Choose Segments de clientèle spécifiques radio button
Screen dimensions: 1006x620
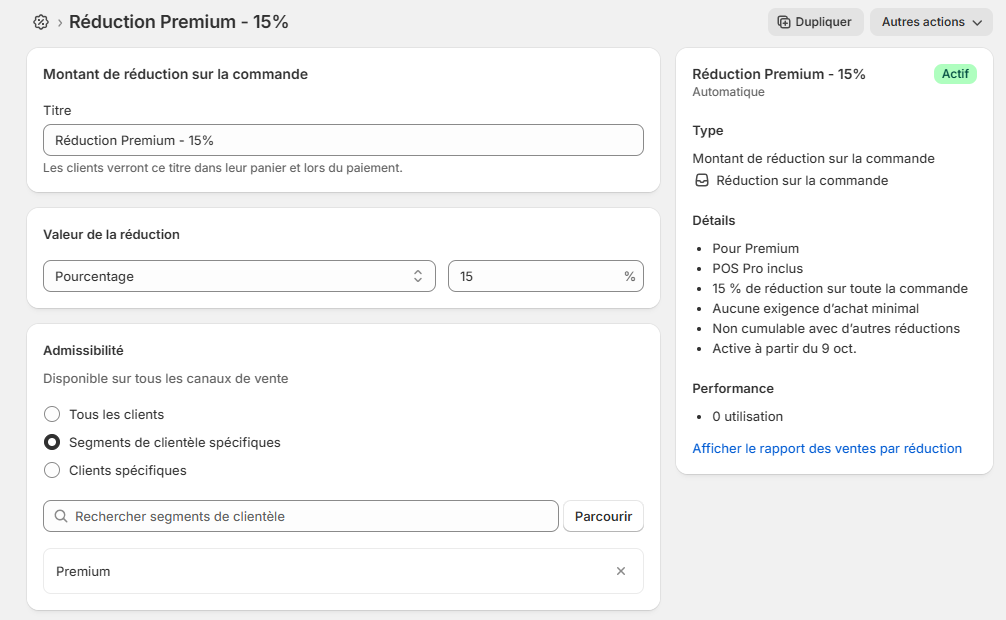[52, 442]
